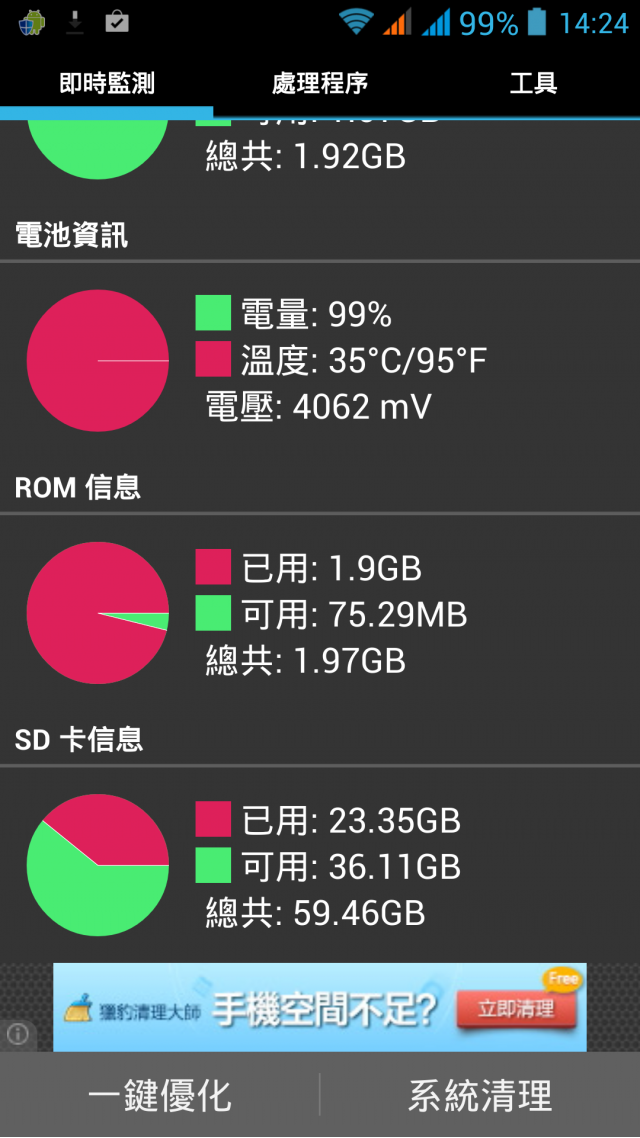Image resolution: width=640 pixels, height=1138 pixels.
Task: Tap the 一鍵優化 button
Action: pos(160,1094)
